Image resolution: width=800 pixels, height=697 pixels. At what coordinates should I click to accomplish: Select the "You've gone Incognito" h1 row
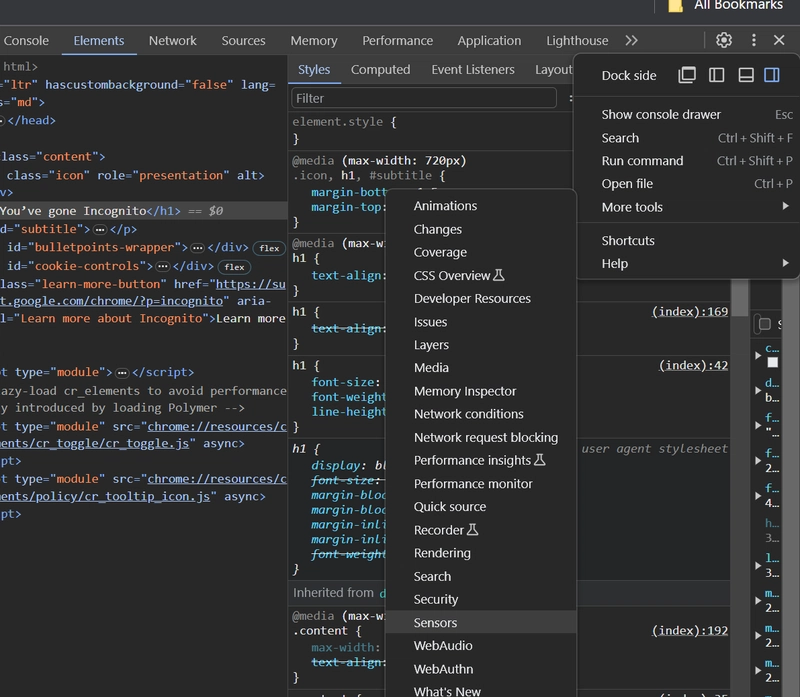point(143,211)
